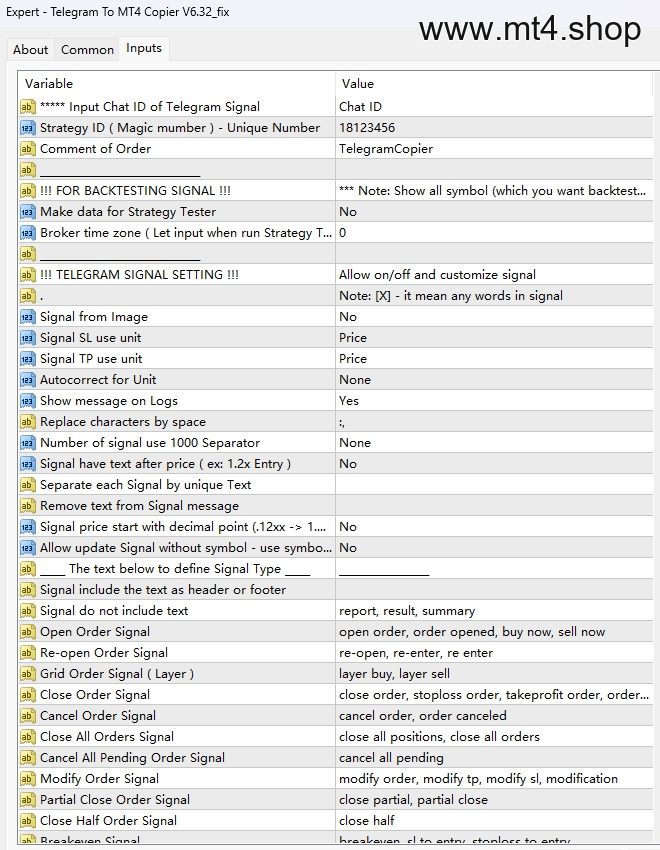The height and width of the screenshot is (850, 660).
Task: Open the Signal TP use unit 'Price' value
Action: 494,359
